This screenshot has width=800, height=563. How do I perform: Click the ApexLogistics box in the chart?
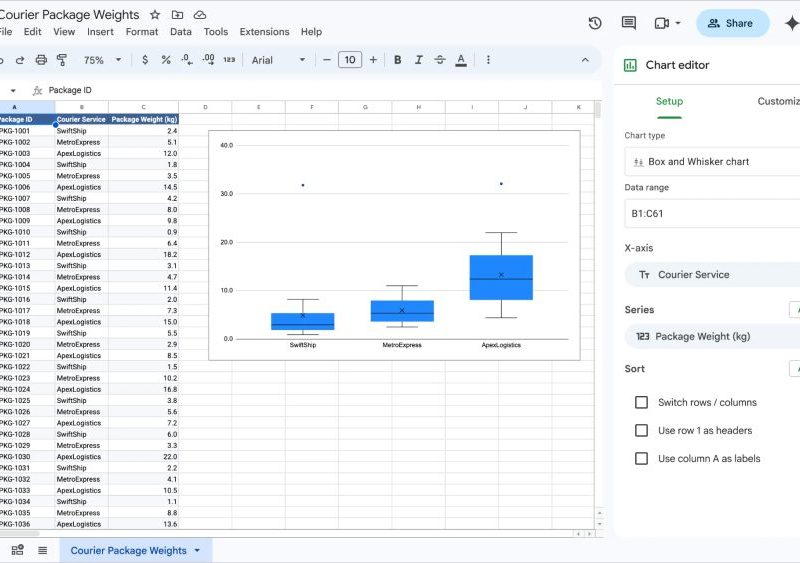(501, 277)
